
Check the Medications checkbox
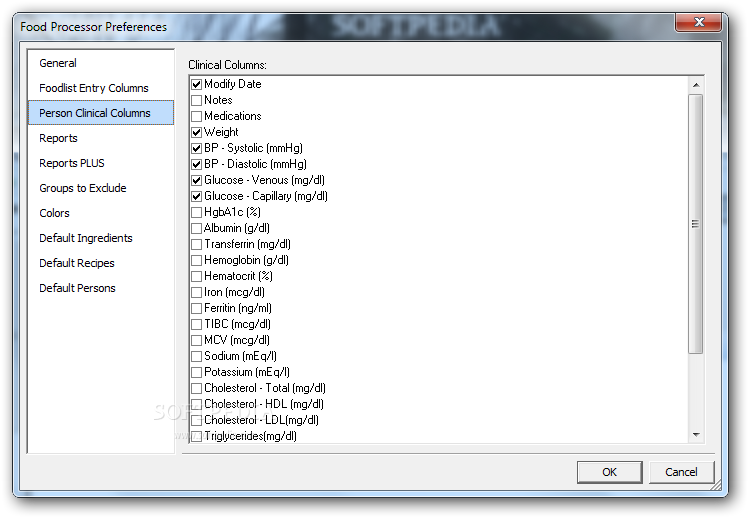196,117
